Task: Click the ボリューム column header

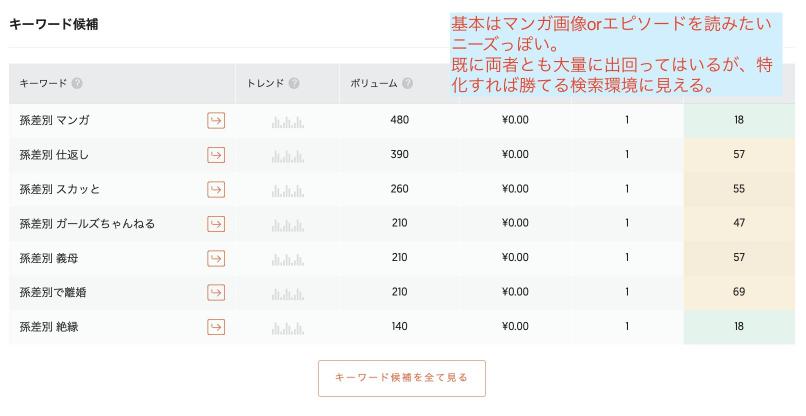Action: [x=374, y=83]
